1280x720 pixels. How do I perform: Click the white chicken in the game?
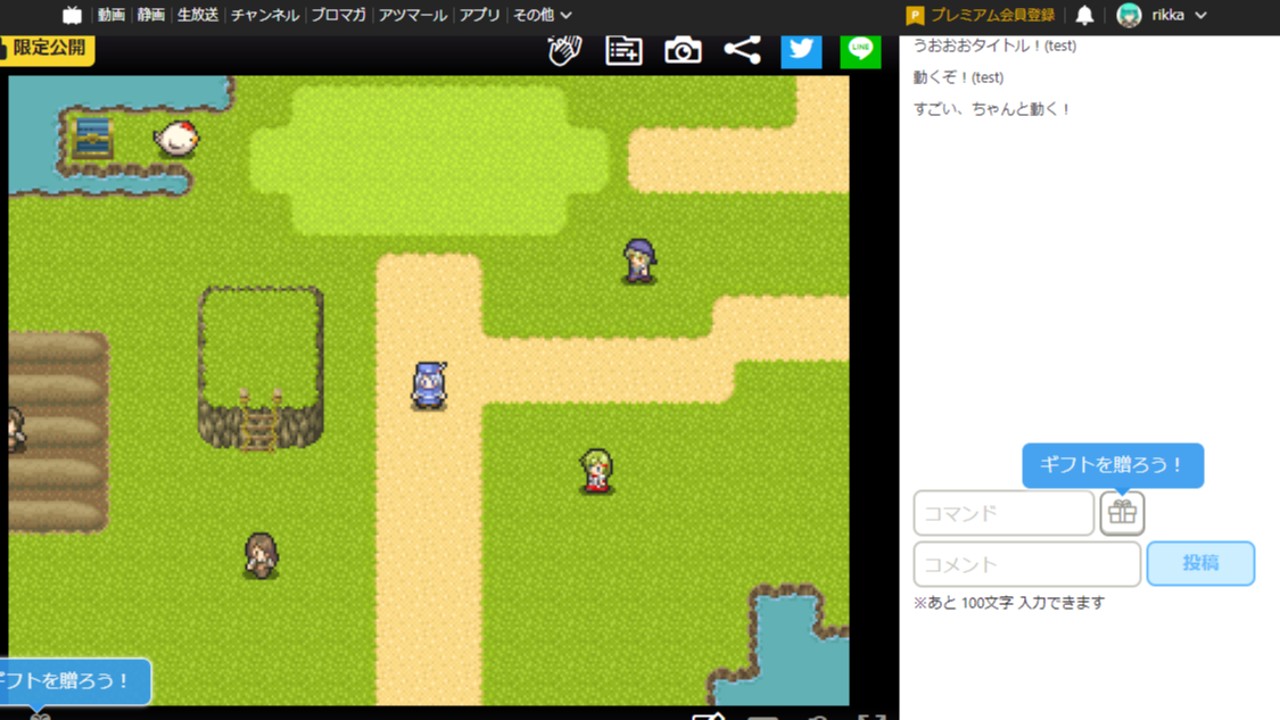176,138
